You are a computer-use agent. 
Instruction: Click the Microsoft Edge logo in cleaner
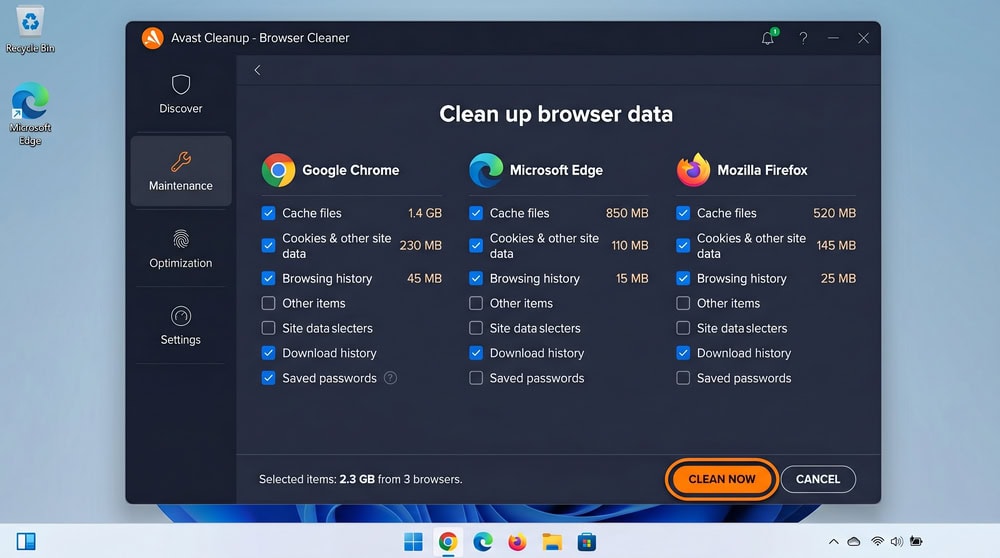click(486, 170)
